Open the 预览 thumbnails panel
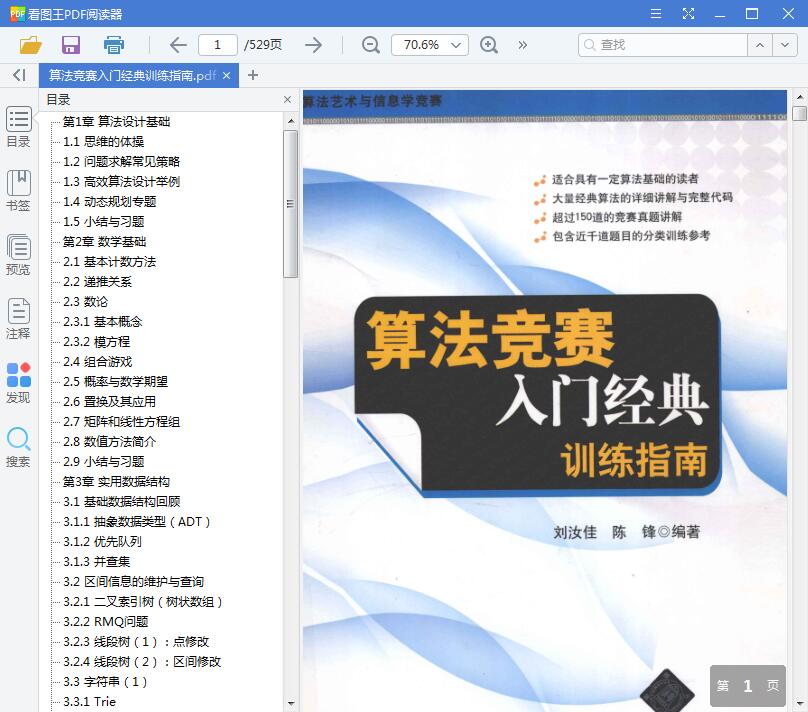This screenshot has width=808, height=712. (19, 255)
